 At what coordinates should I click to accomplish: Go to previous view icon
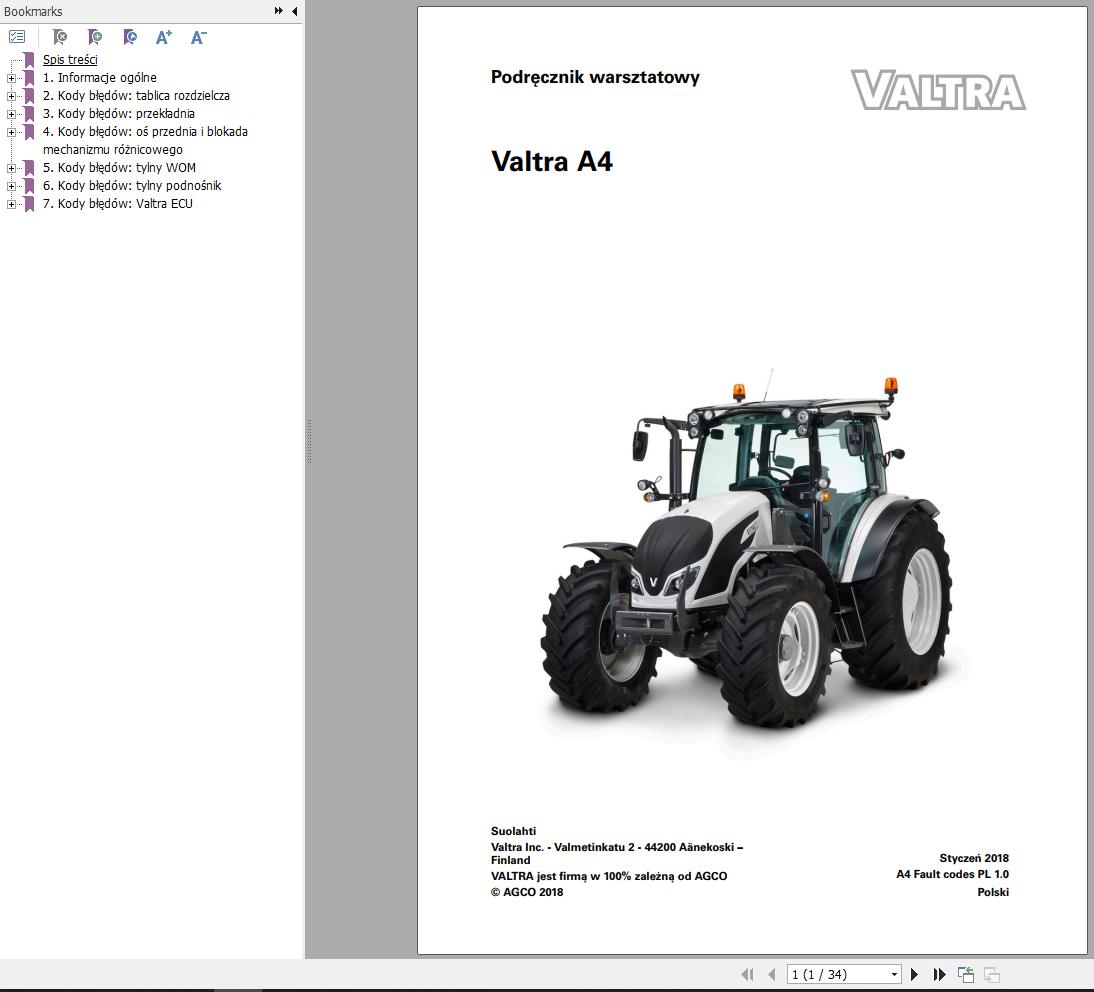pyautogui.click(x=965, y=972)
